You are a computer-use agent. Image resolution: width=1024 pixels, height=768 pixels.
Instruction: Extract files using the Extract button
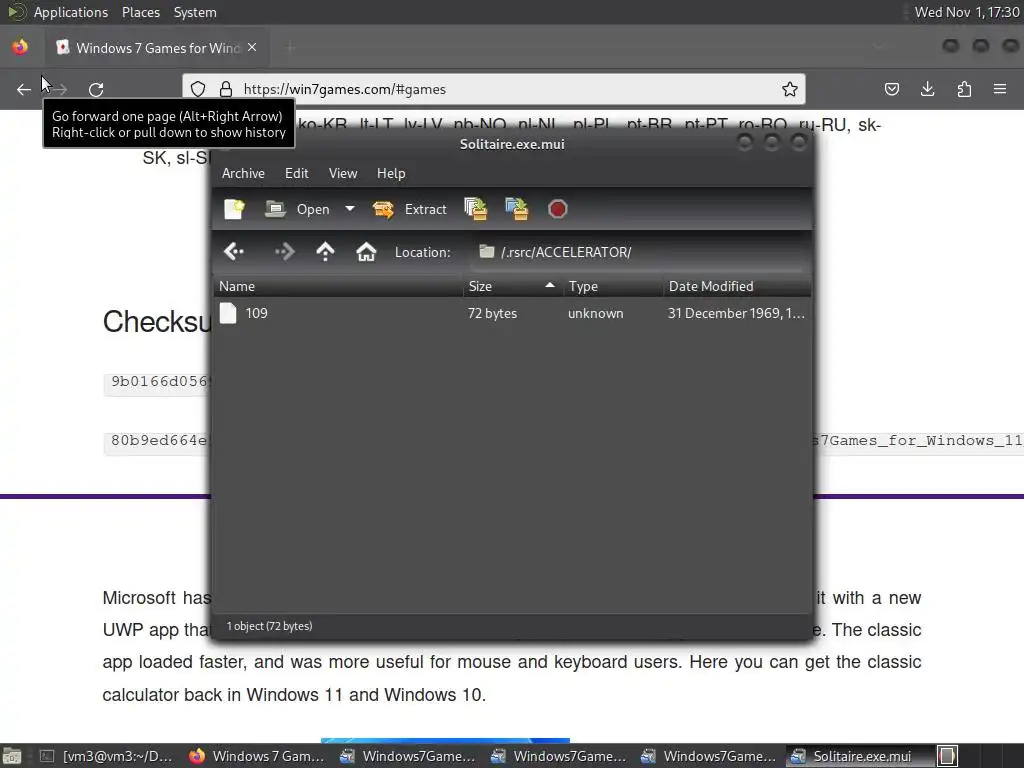(409, 209)
